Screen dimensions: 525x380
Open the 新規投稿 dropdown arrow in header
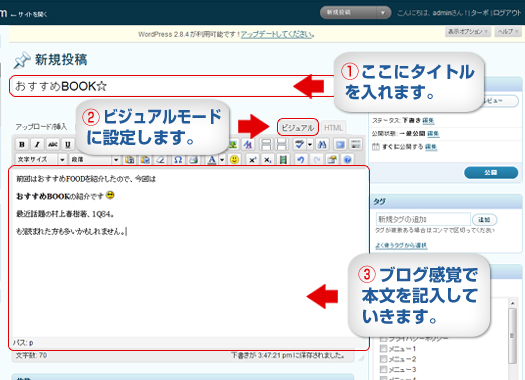pyautogui.click(x=383, y=12)
